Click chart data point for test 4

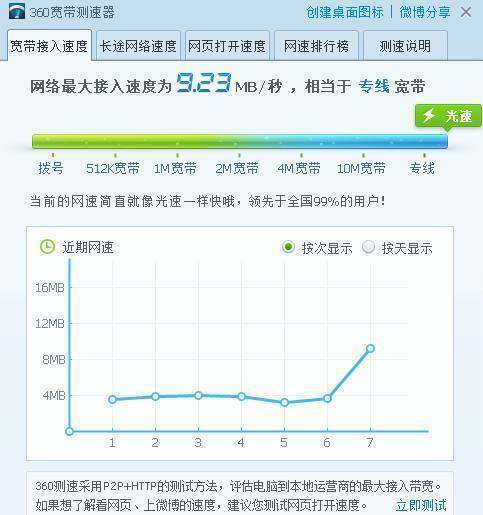click(241, 396)
